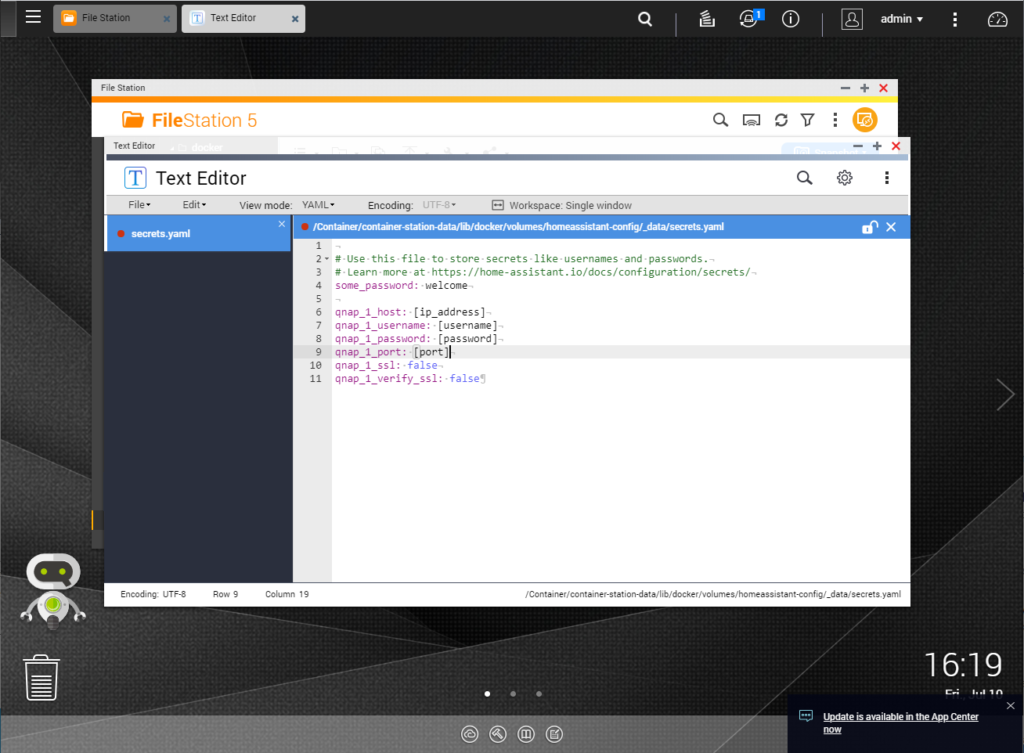
Task: Click the file path in the blue header
Action: click(518, 227)
